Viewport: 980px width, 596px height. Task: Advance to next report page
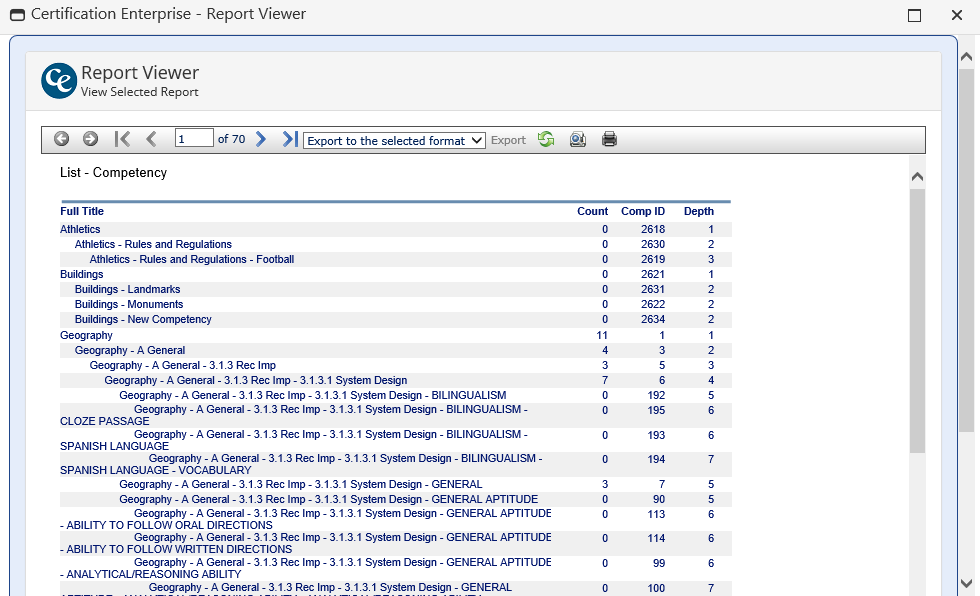(261, 140)
